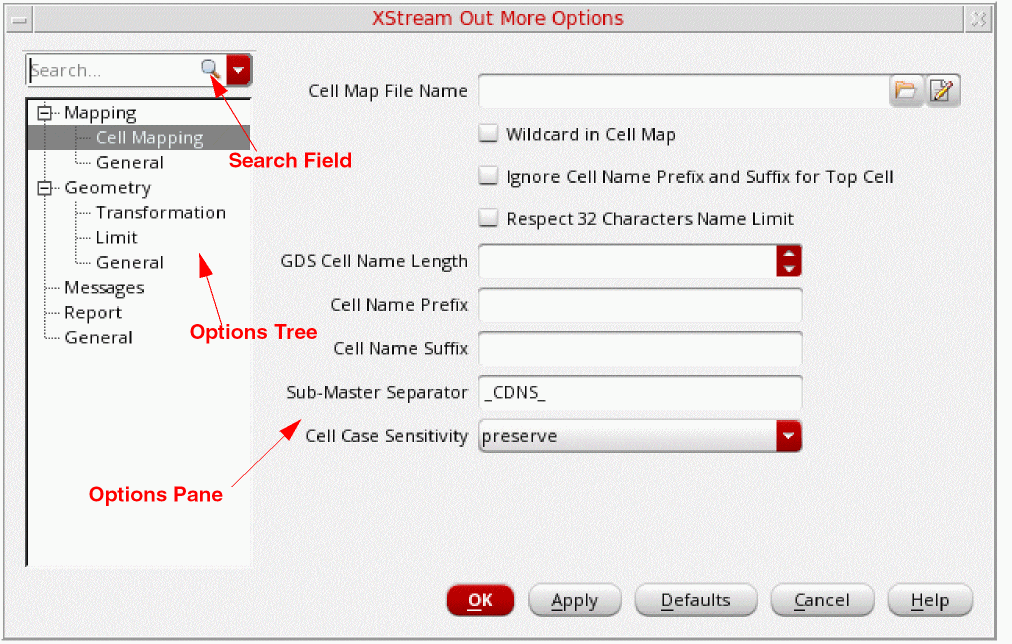
Task: Decrease GDS Cell Name Length value
Action: point(789,268)
